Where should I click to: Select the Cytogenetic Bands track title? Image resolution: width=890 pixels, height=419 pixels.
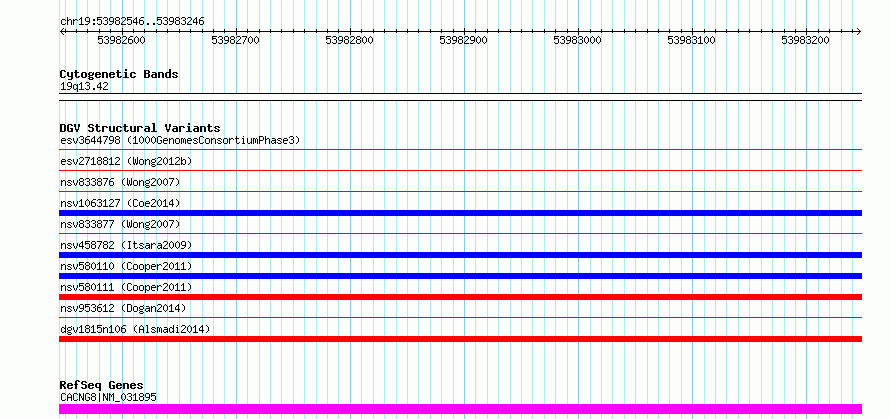(x=119, y=74)
